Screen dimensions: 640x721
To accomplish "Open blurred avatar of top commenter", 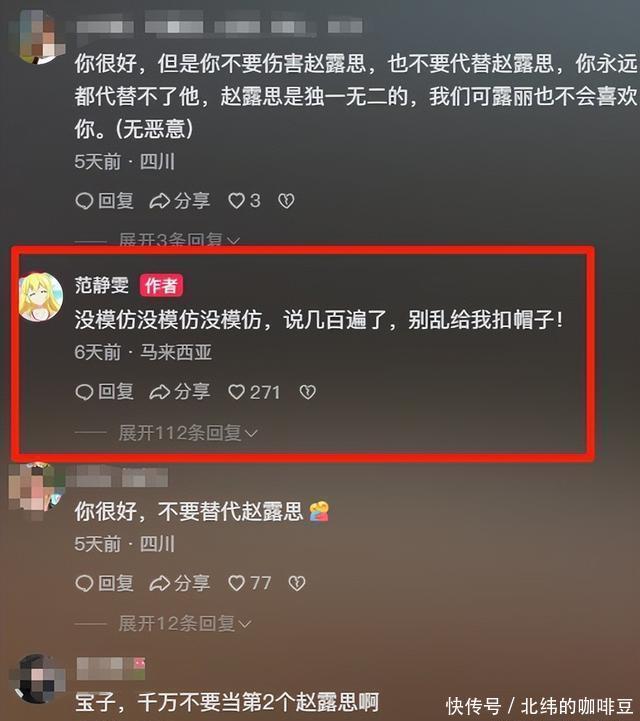I will coord(39,38).
